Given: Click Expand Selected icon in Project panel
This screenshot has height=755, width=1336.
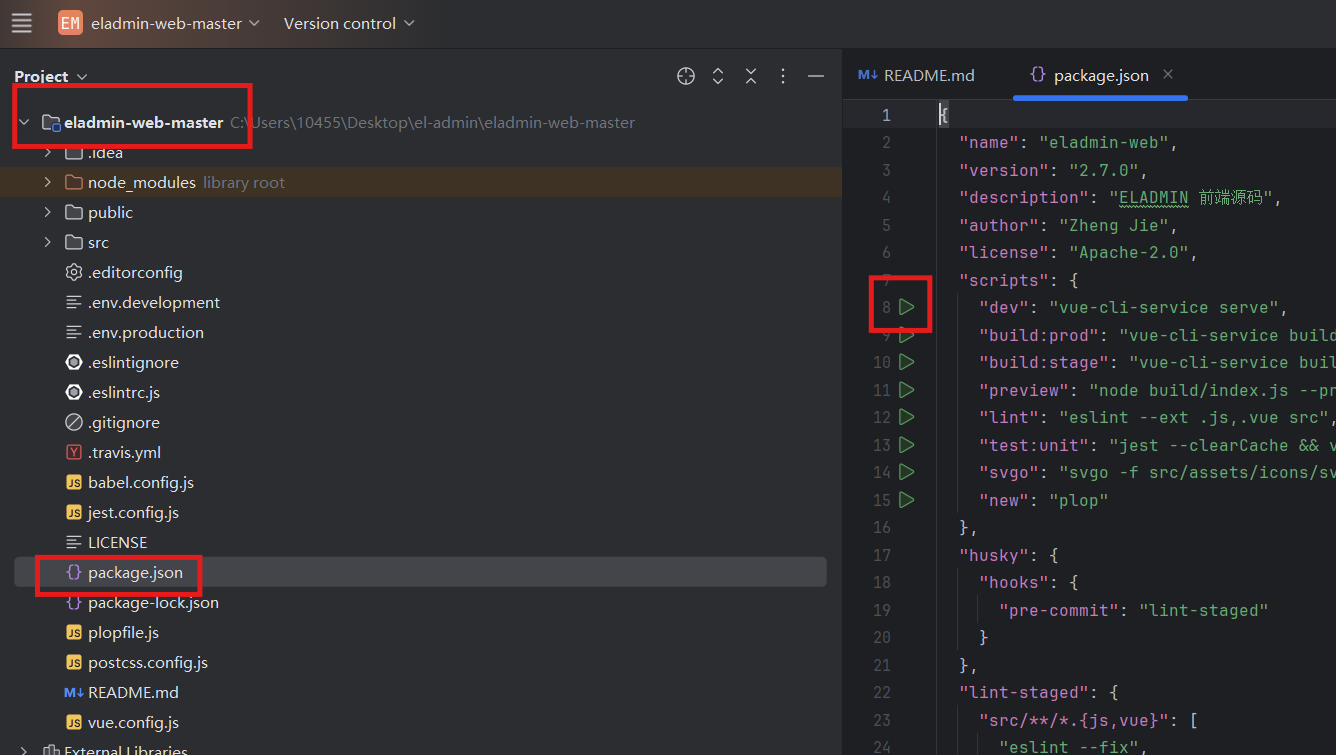Looking at the screenshot, I should (x=718, y=76).
